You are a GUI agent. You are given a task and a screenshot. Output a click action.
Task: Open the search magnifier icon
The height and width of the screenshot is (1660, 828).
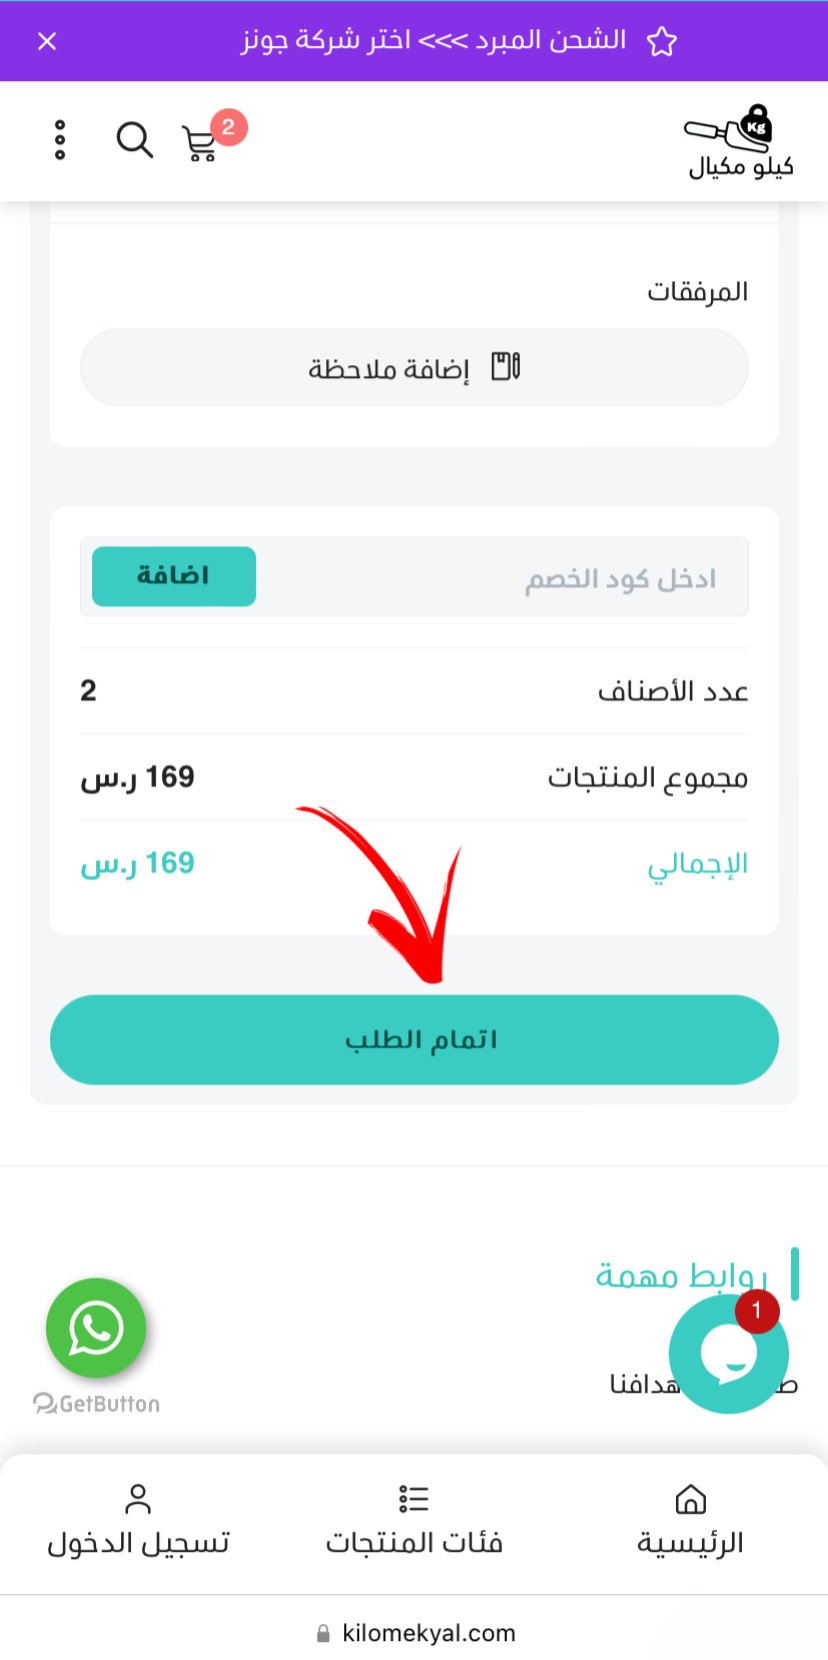coord(134,141)
